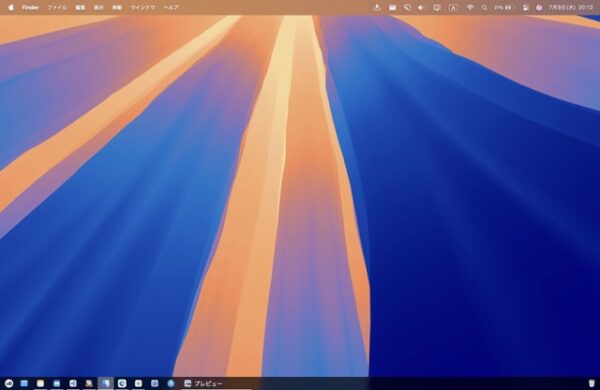Image resolution: width=600 pixels, height=390 pixels.
Task: Show the battery percentage status
Action: (x=503, y=7)
